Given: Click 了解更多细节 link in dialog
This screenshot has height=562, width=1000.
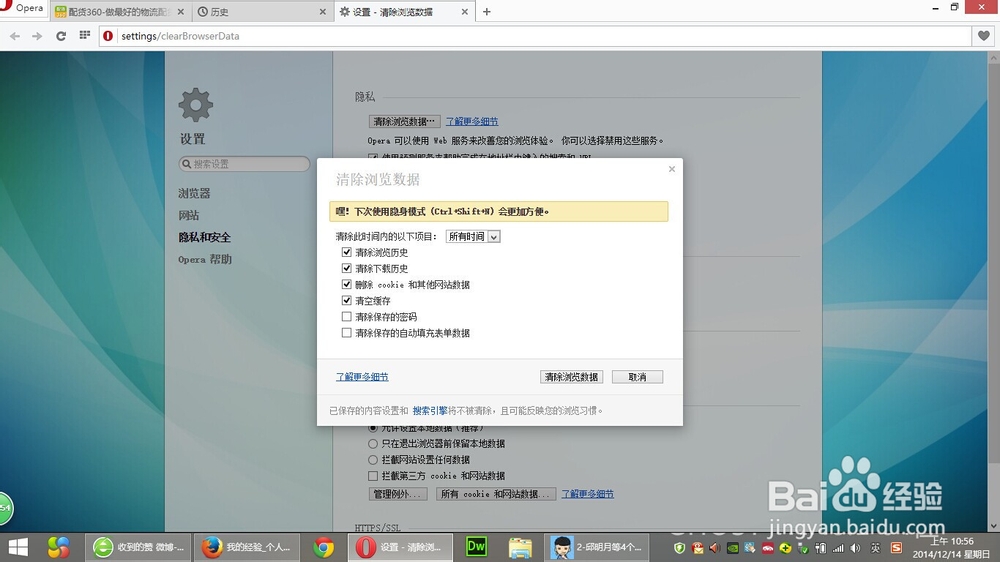Looking at the screenshot, I should point(362,377).
